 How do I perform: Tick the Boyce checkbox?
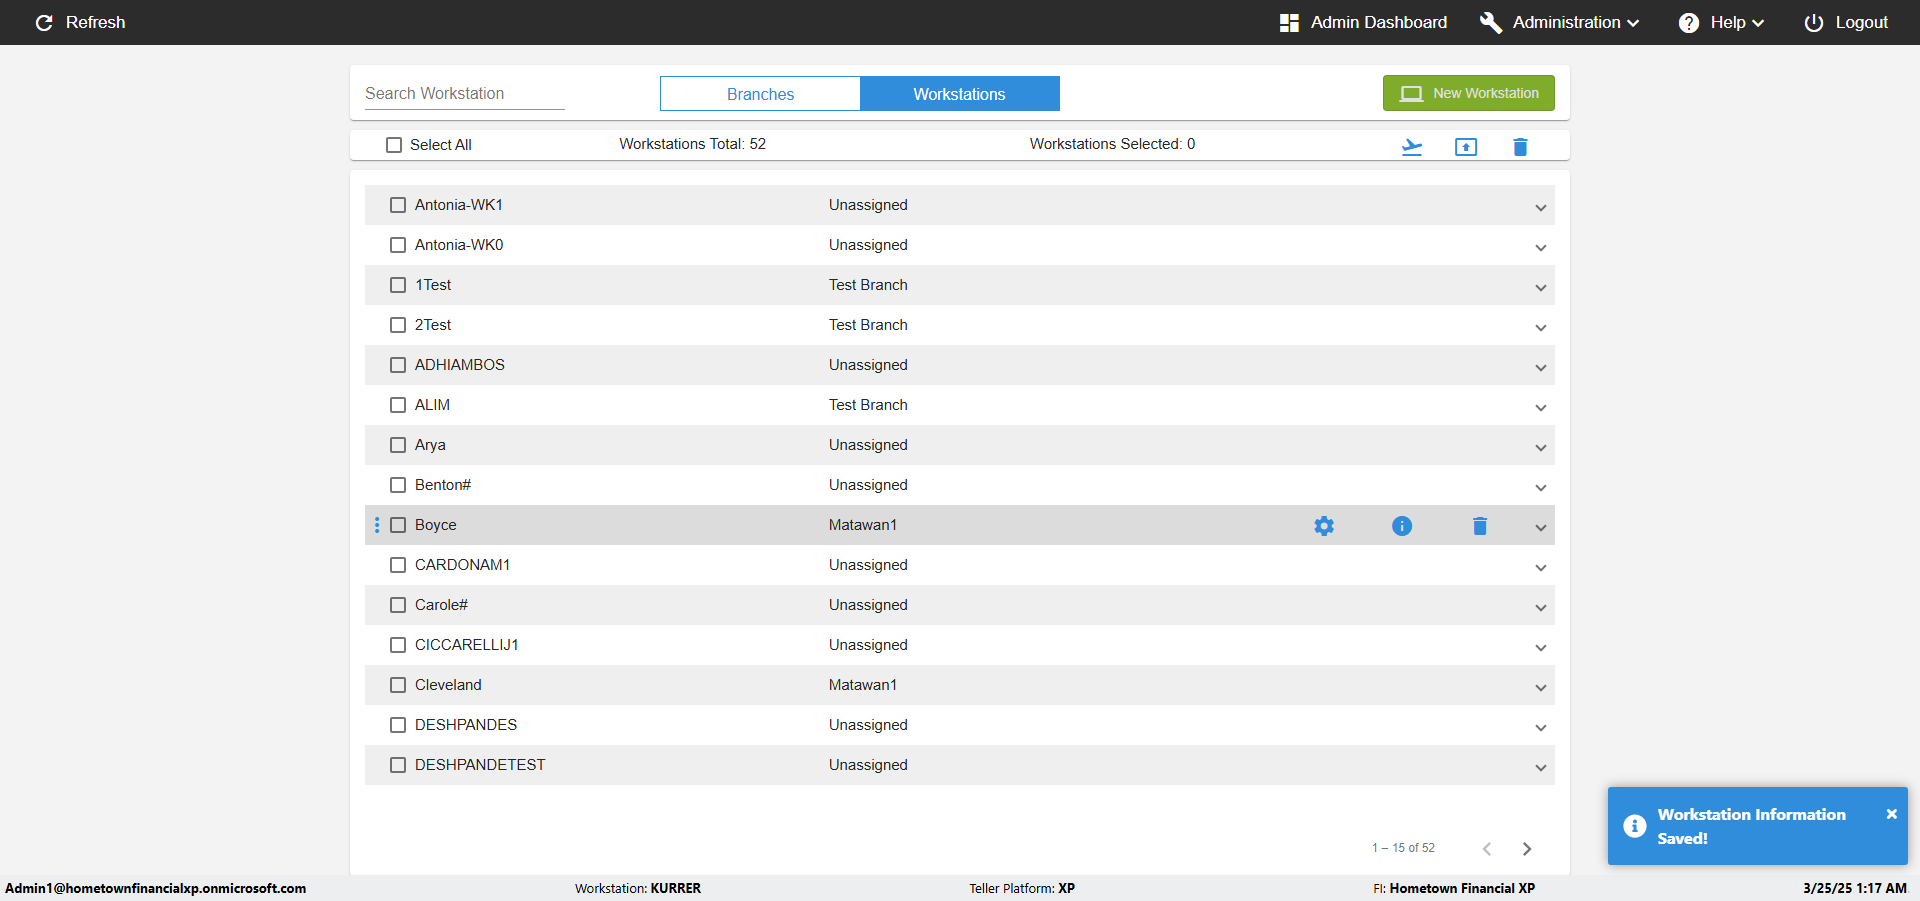[x=398, y=525]
